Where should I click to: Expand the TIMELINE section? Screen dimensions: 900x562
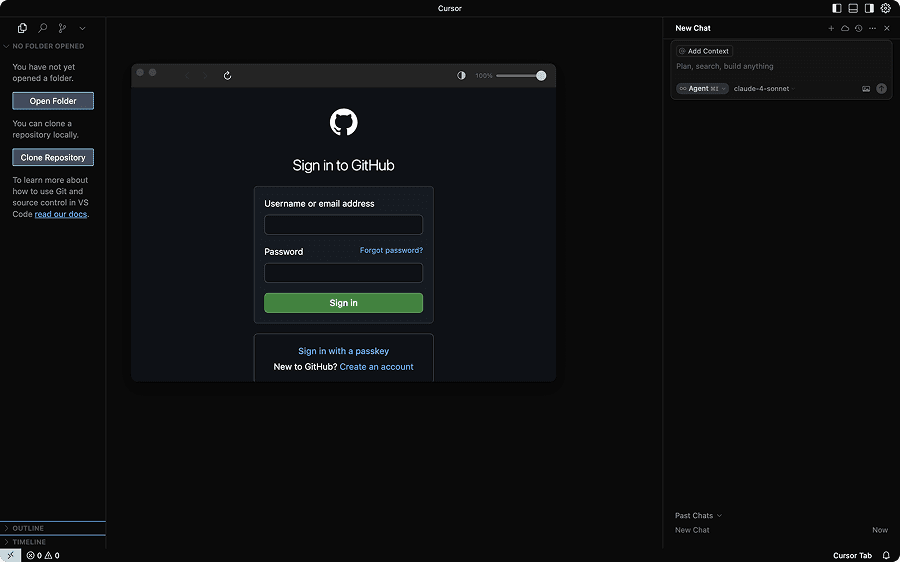pyautogui.click(x=53, y=542)
